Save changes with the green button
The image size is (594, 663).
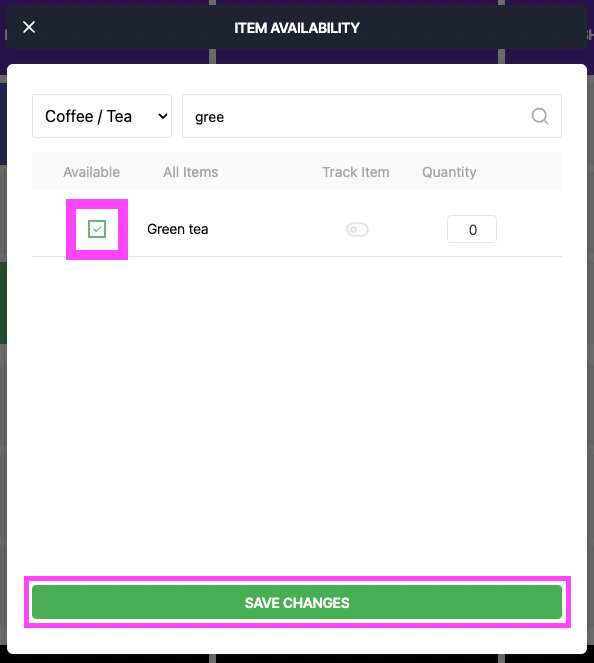297,602
